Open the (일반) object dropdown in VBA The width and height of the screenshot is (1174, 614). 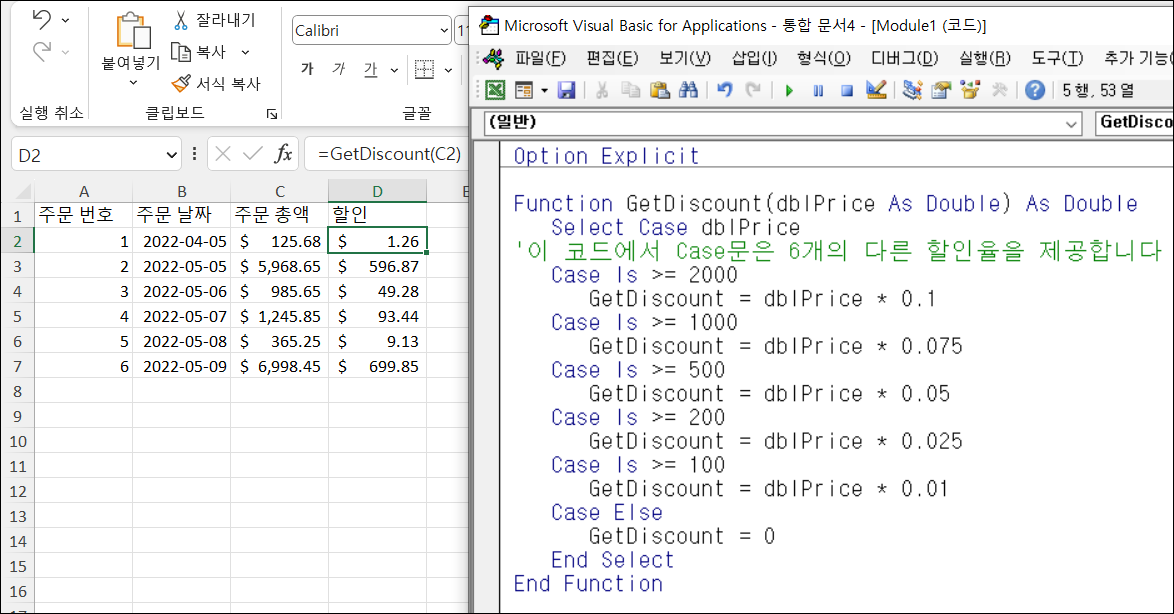pyautogui.click(x=1072, y=124)
